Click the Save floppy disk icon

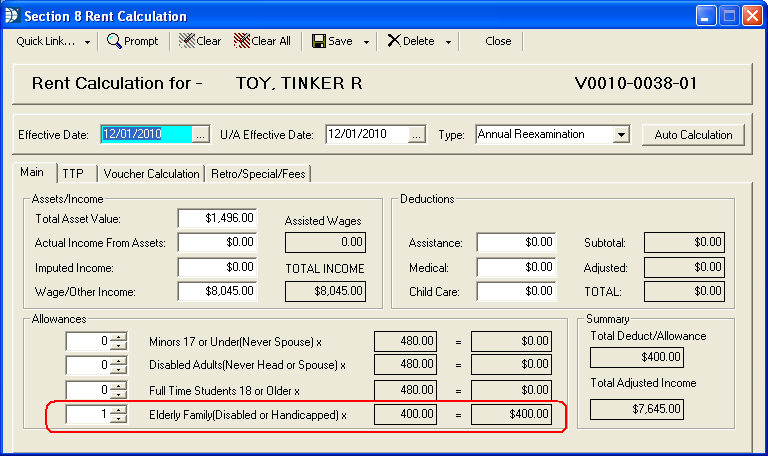point(319,41)
